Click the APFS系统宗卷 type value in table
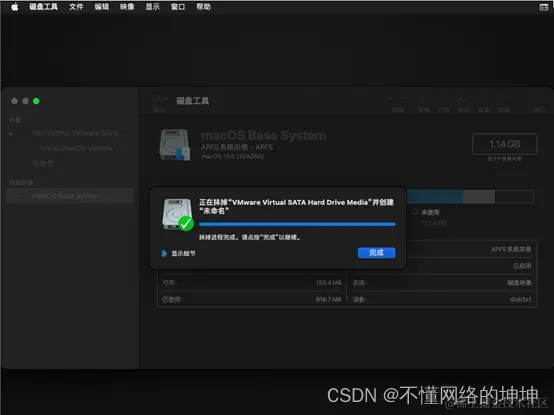The image size is (554, 415). point(511,249)
